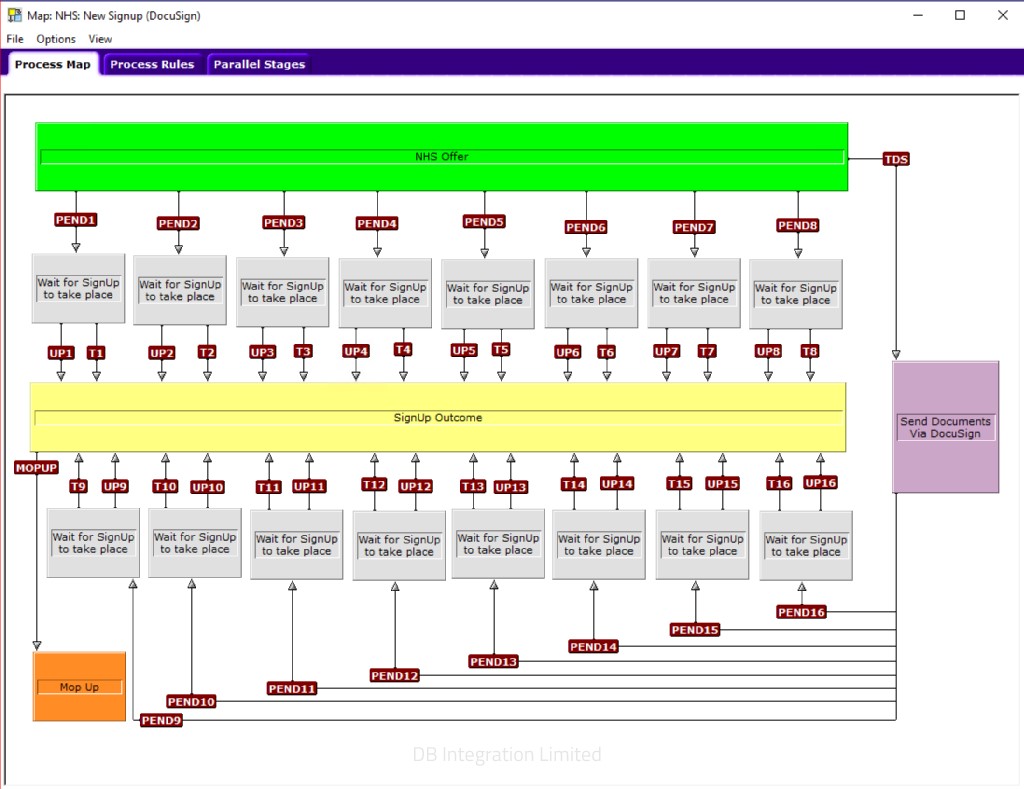Switch to the Process Rules tab
This screenshot has height=789, width=1024.
152,65
